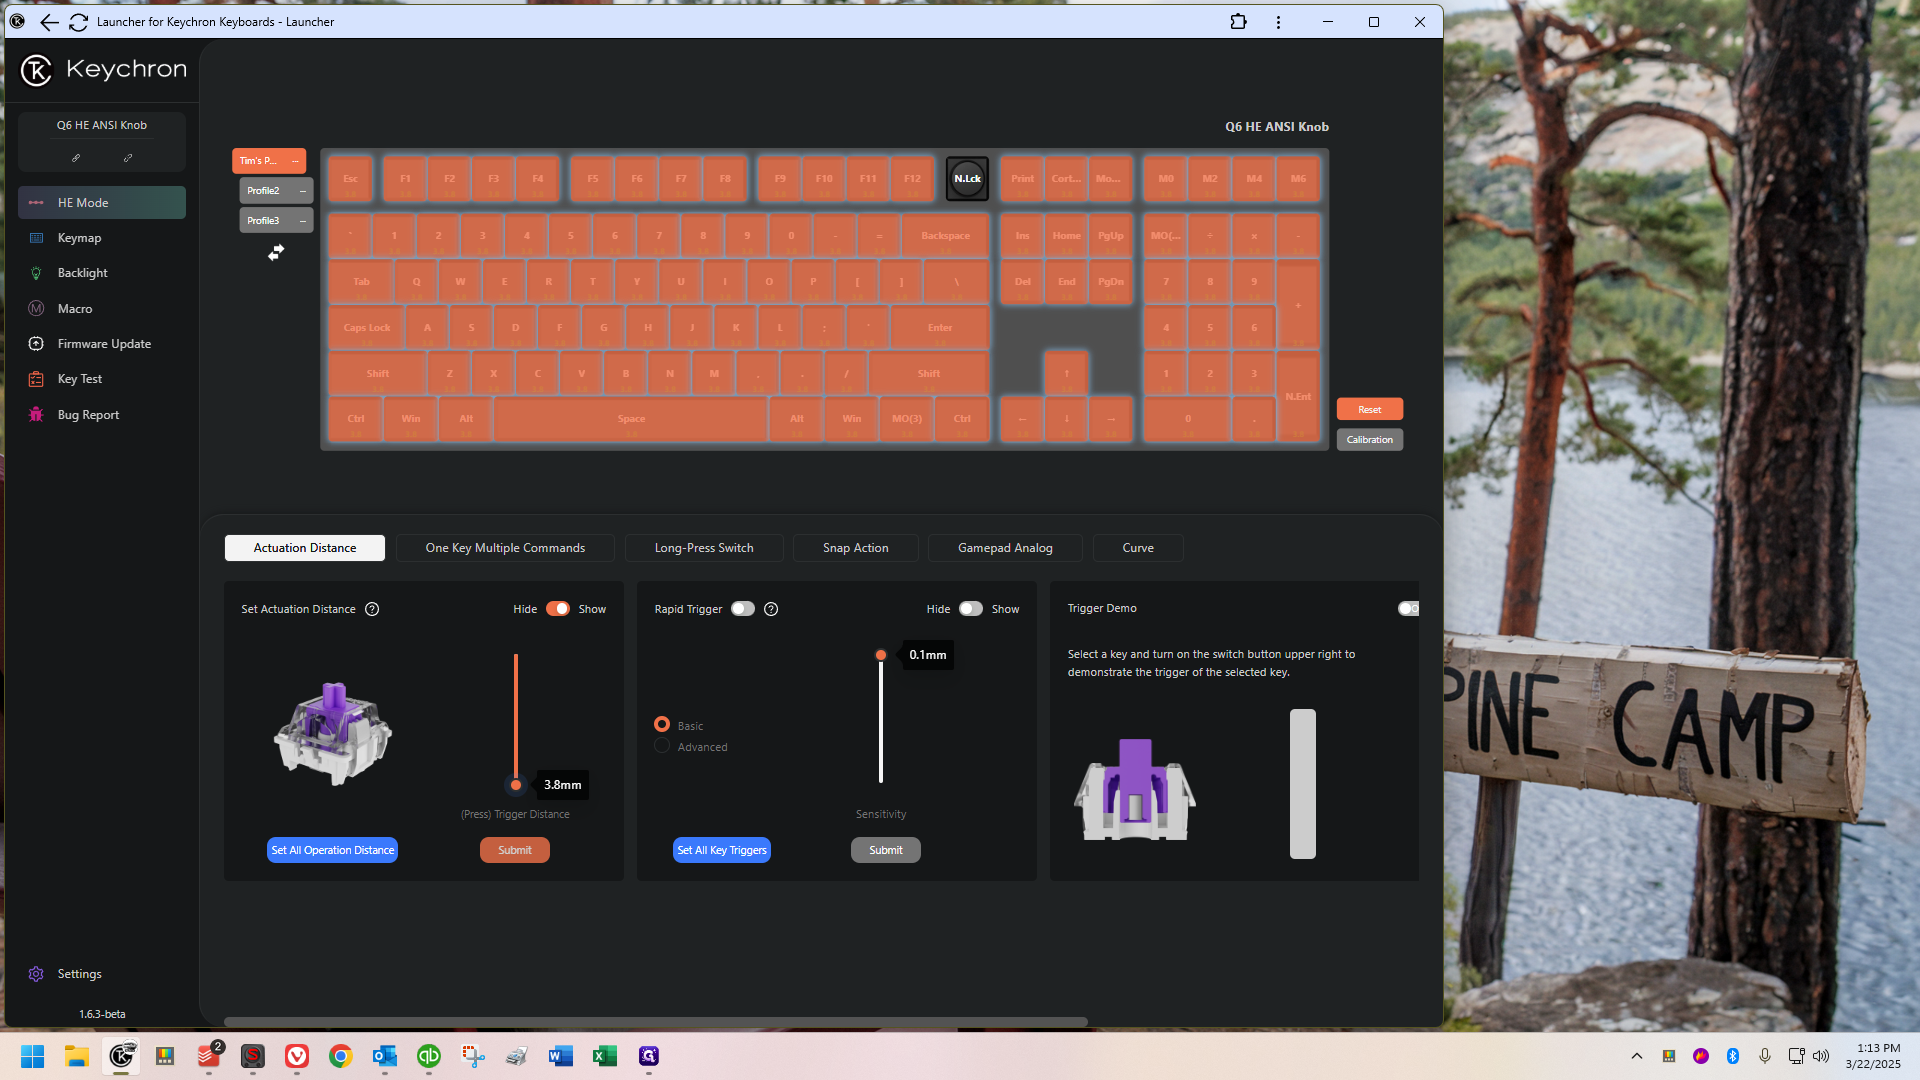Click Set All Operation Distance button
Viewport: 1920px width, 1080px height.
click(333, 850)
